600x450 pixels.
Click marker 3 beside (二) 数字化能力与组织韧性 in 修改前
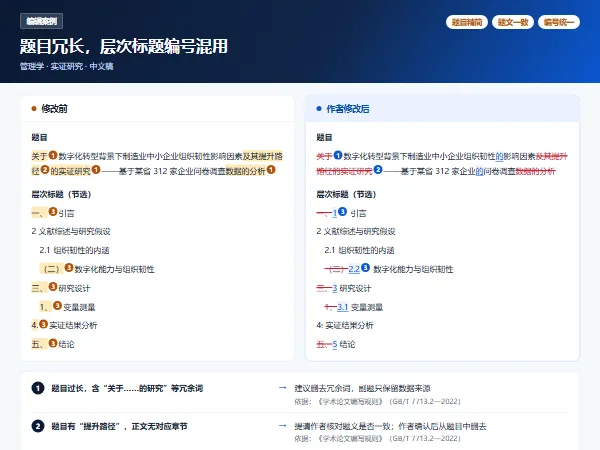pos(69,267)
